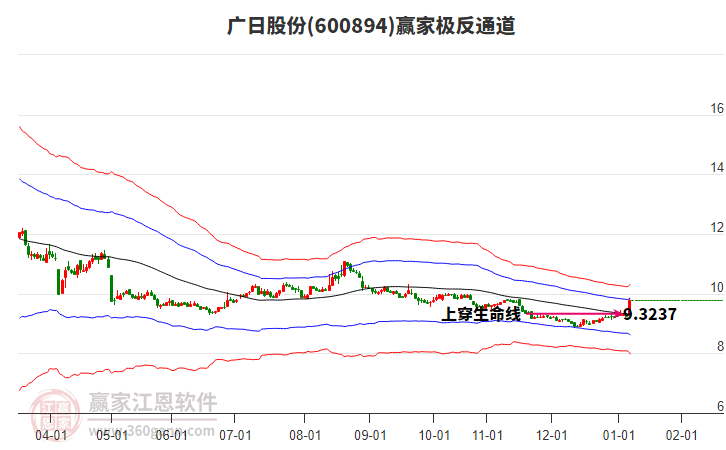Click the price axis value 10
The height and width of the screenshot is (450, 726).
point(717,287)
